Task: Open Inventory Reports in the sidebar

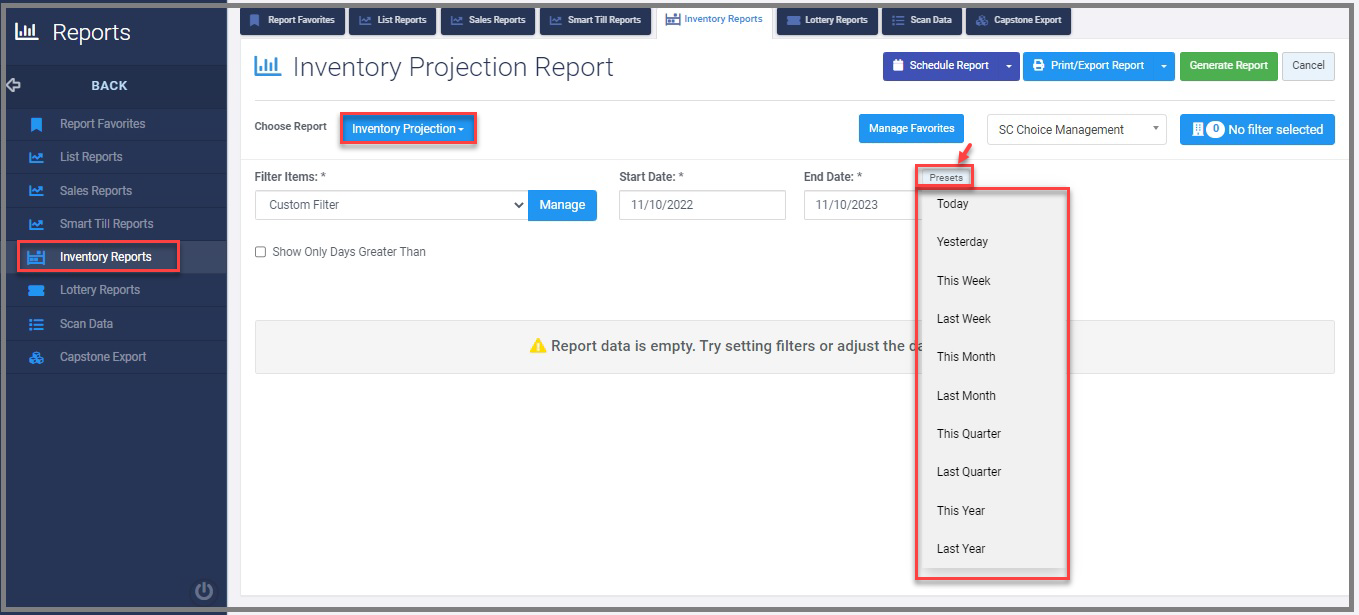Action: 117,257
